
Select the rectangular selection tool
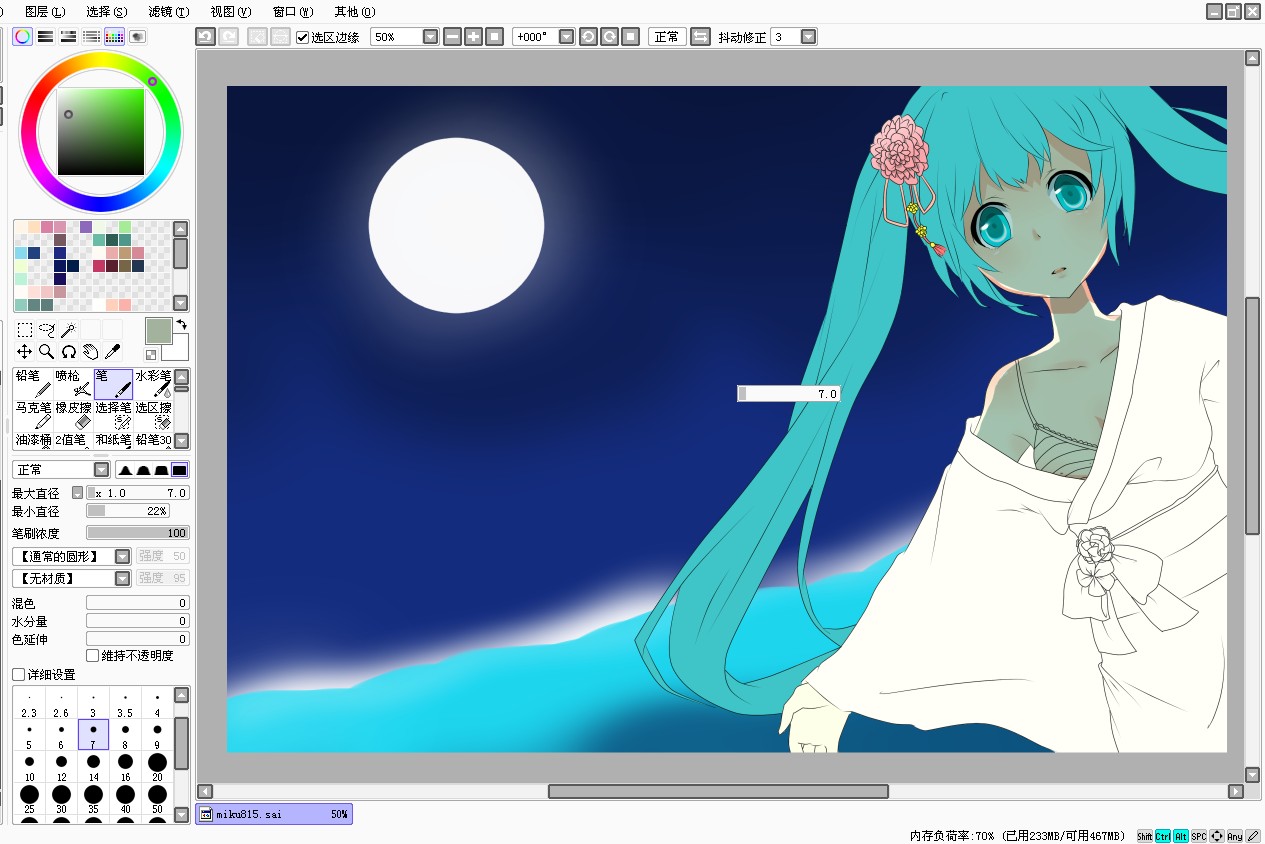tap(25, 329)
